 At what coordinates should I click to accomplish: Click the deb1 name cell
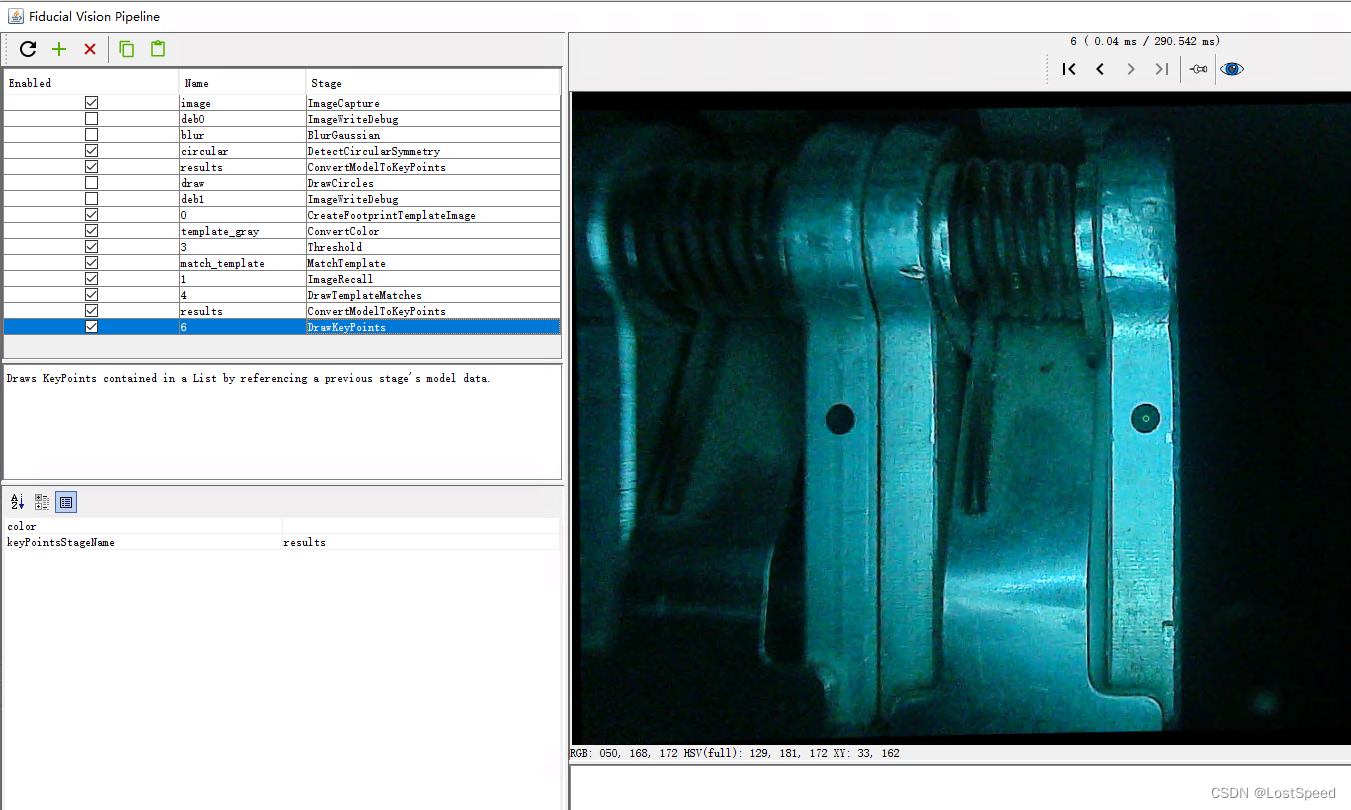pos(243,199)
